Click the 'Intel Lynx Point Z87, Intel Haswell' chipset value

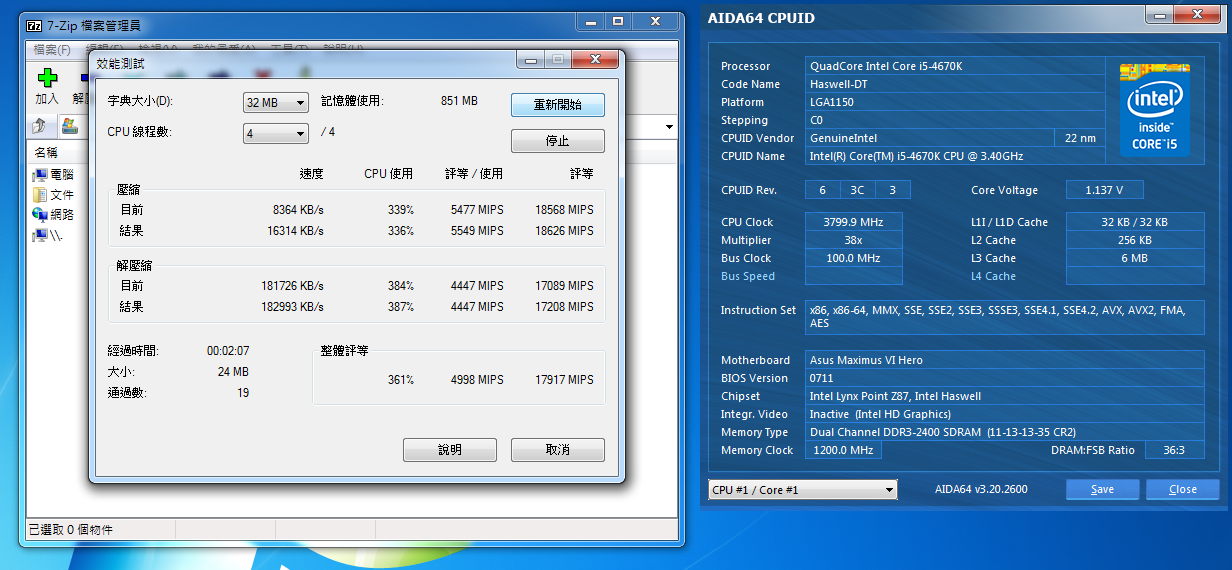click(895, 396)
